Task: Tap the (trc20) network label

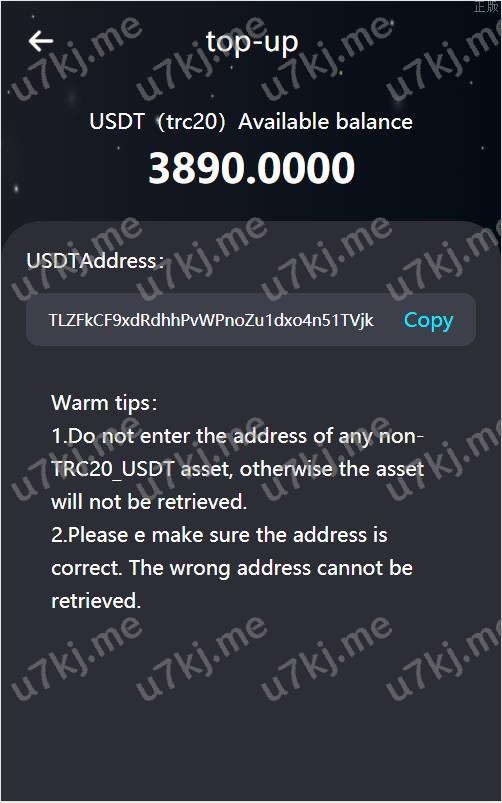Action: coord(191,122)
